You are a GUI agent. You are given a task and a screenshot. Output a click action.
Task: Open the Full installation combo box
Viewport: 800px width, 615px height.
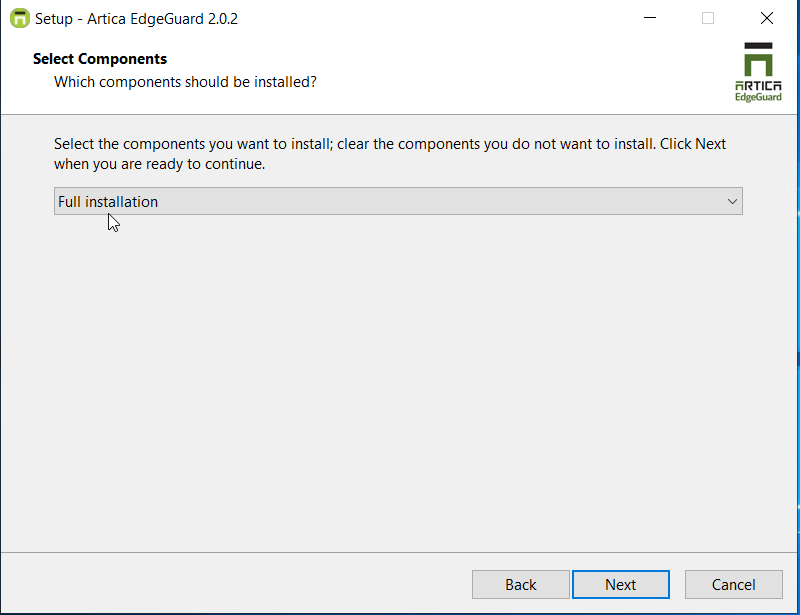[x=398, y=201]
